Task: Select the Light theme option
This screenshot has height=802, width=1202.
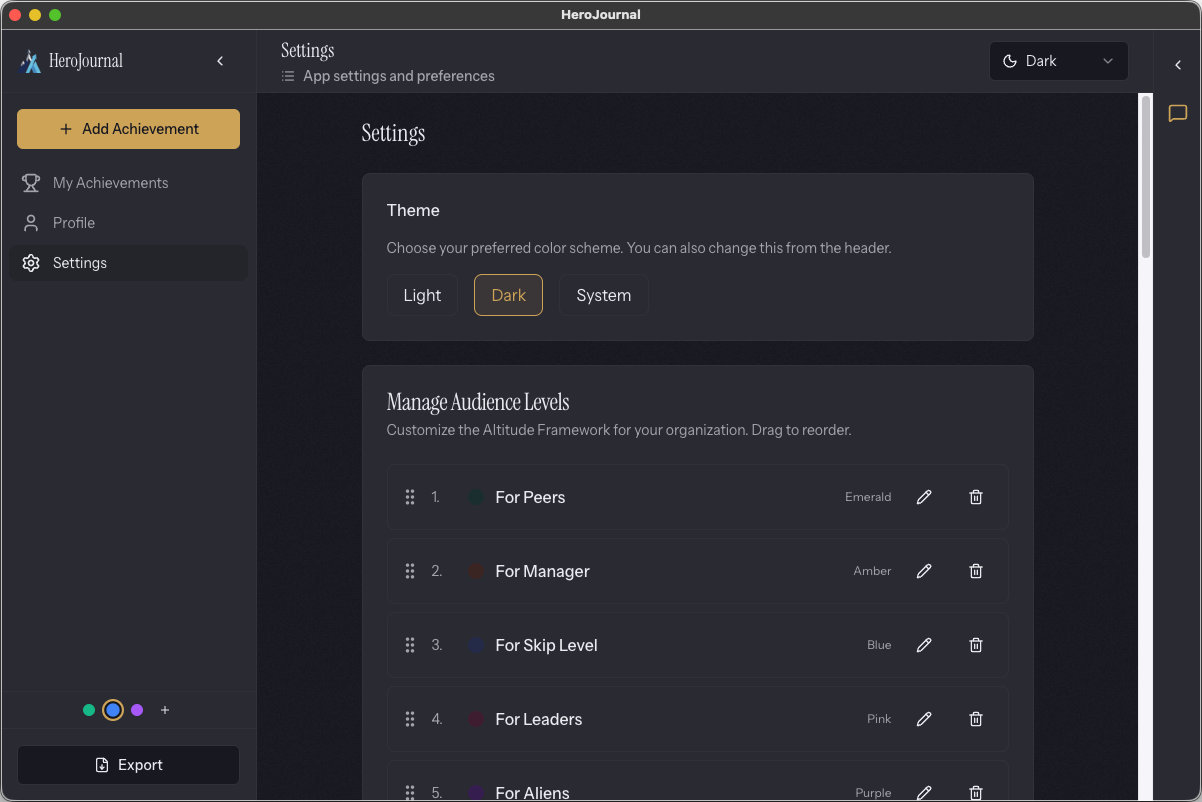Action: [x=422, y=295]
